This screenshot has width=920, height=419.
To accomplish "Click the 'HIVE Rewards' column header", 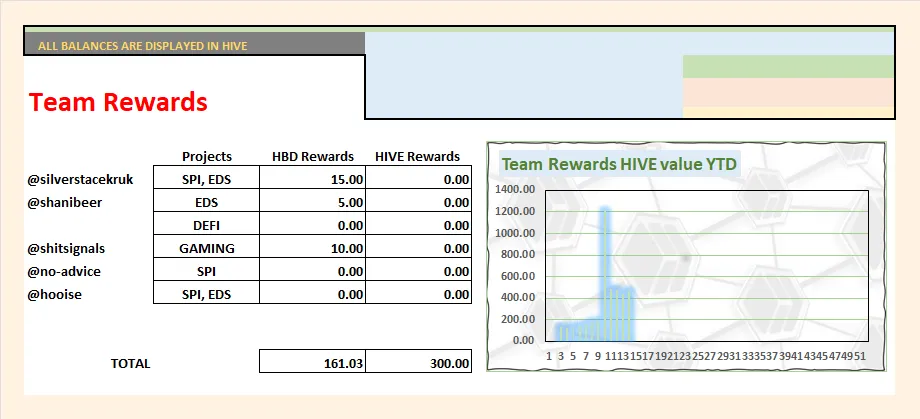I will 418,157.
